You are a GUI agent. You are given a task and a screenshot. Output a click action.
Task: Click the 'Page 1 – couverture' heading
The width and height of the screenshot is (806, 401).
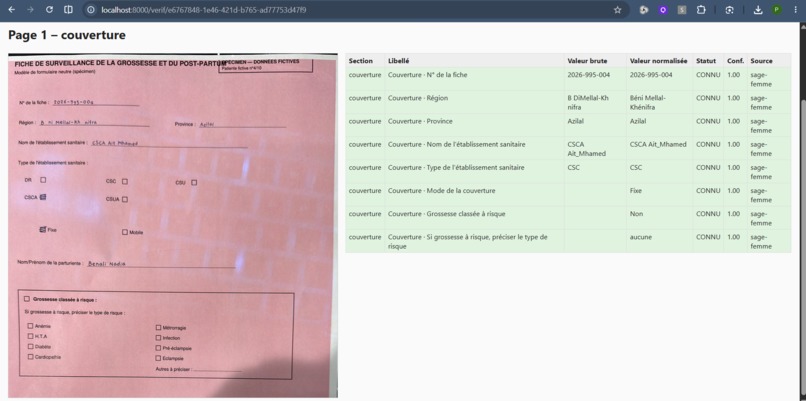pos(67,35)
